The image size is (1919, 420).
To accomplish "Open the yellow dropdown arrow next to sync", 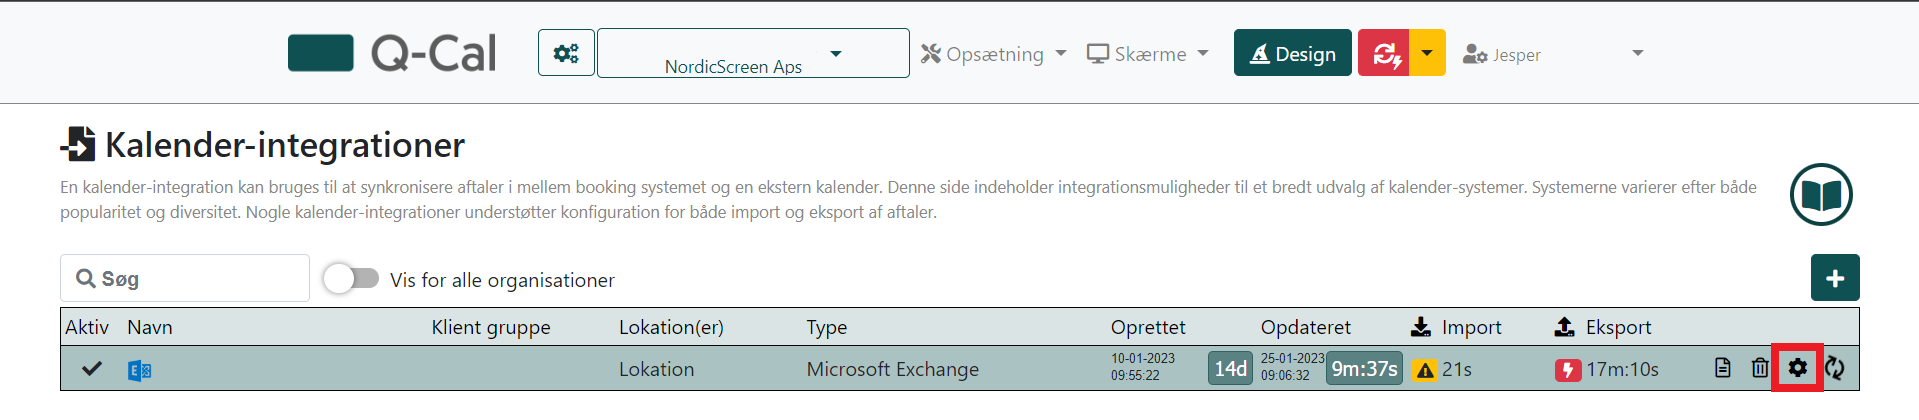I will tap(1427, 53).
